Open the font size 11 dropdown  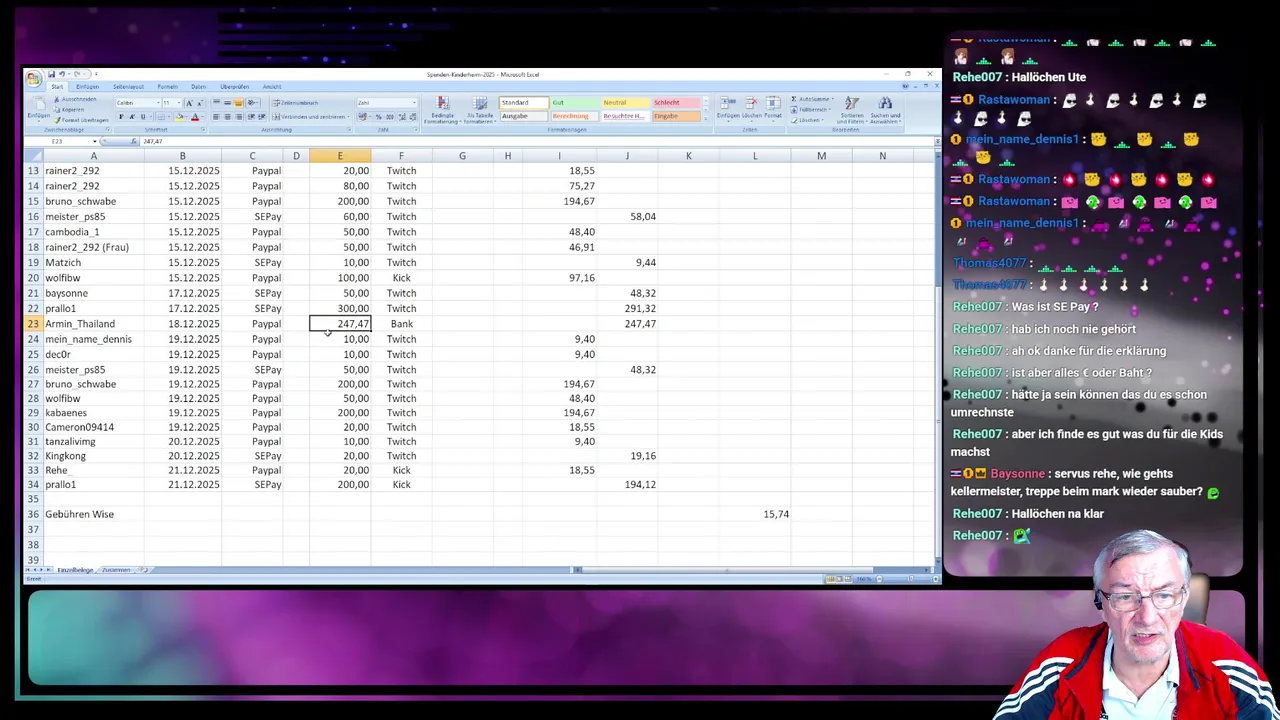[x=179, y=103]
